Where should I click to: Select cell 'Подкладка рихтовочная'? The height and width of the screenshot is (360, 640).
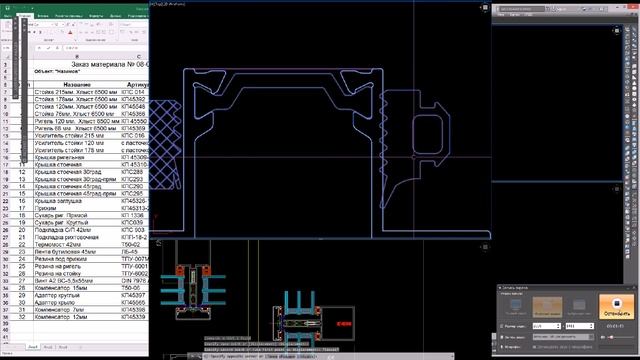click(x=77, y=237)
